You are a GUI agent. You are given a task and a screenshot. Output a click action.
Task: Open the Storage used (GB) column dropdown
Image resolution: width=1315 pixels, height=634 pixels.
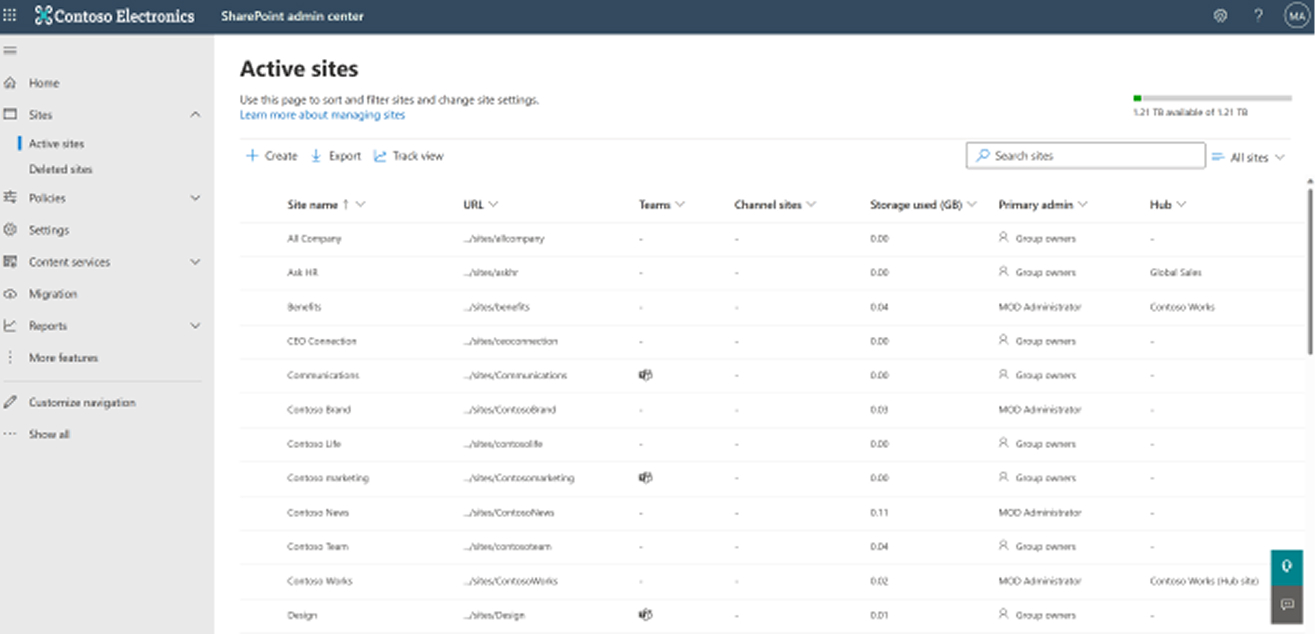click(972, 205)
